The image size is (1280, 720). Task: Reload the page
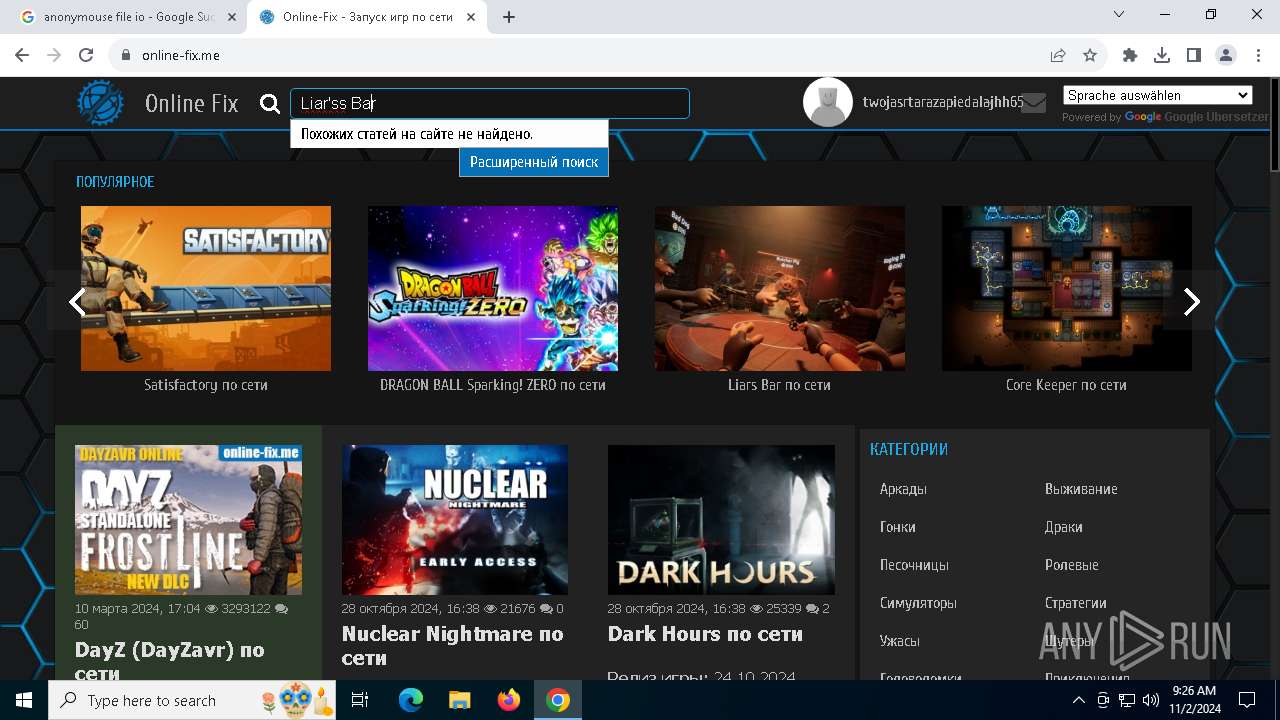pyautogui.click(x=86, y=55)
